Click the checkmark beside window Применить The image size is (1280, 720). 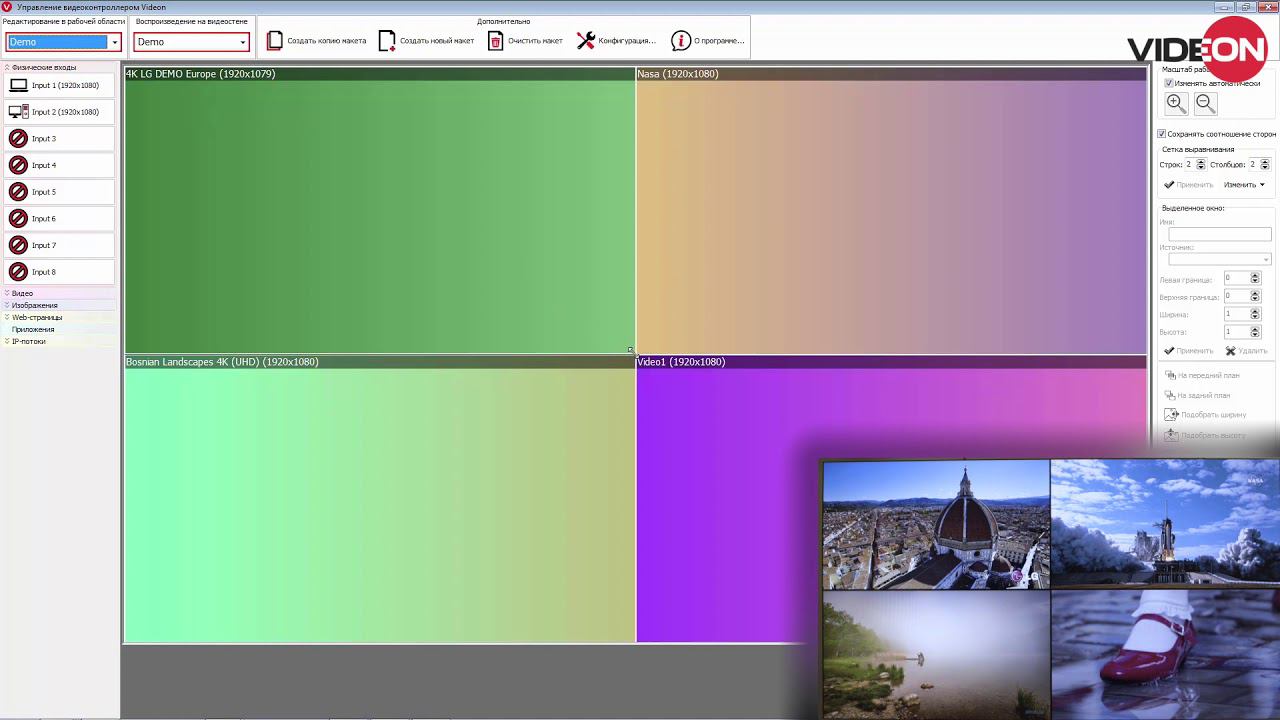tap(1169, 351)
